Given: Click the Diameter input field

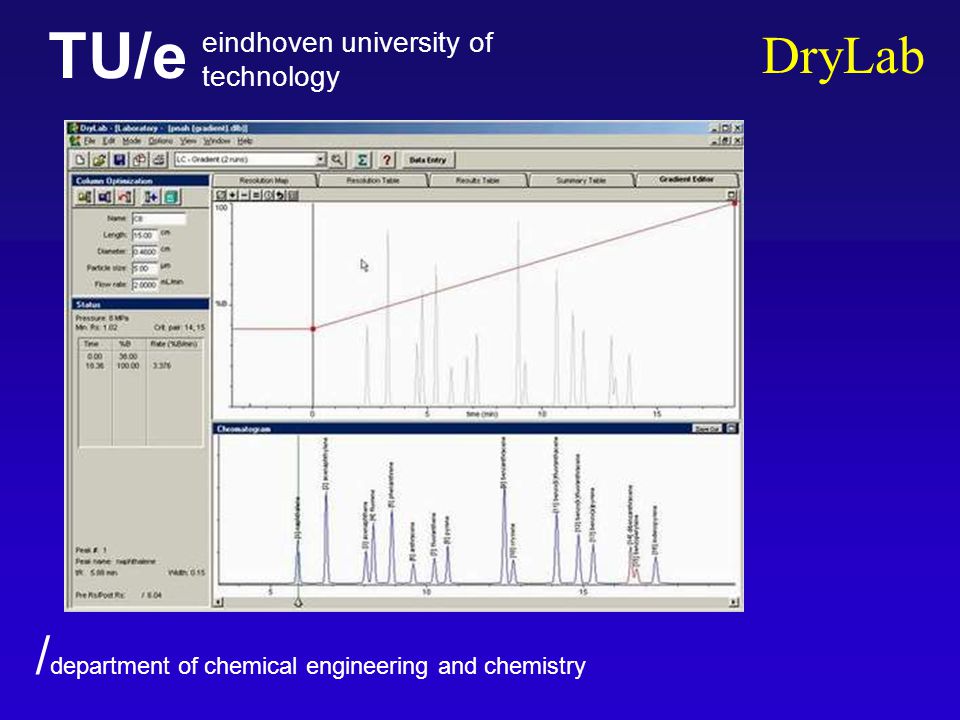Looking at the screenshot, I should tap(144, 252).
